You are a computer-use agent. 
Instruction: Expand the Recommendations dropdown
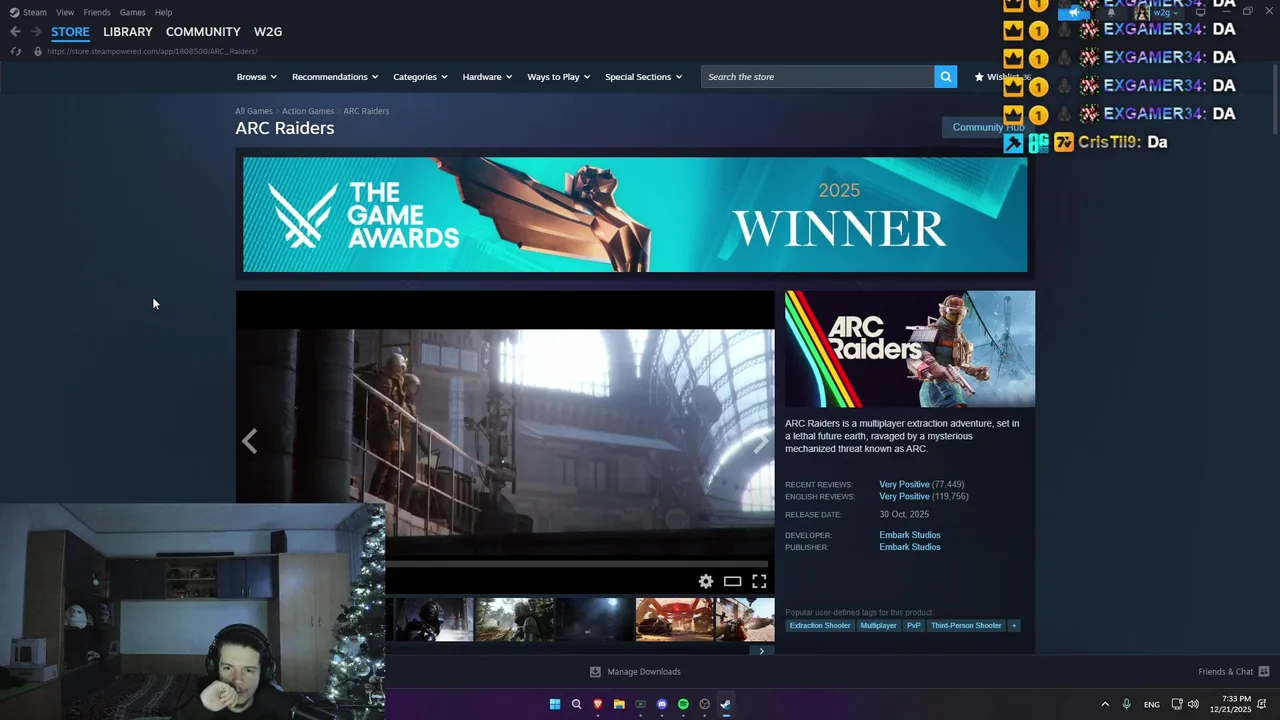pos(335,77)
